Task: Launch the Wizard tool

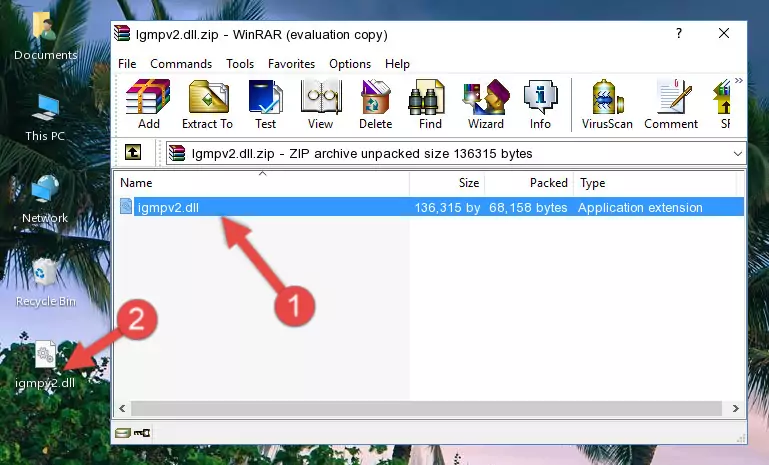Action: 486,104
